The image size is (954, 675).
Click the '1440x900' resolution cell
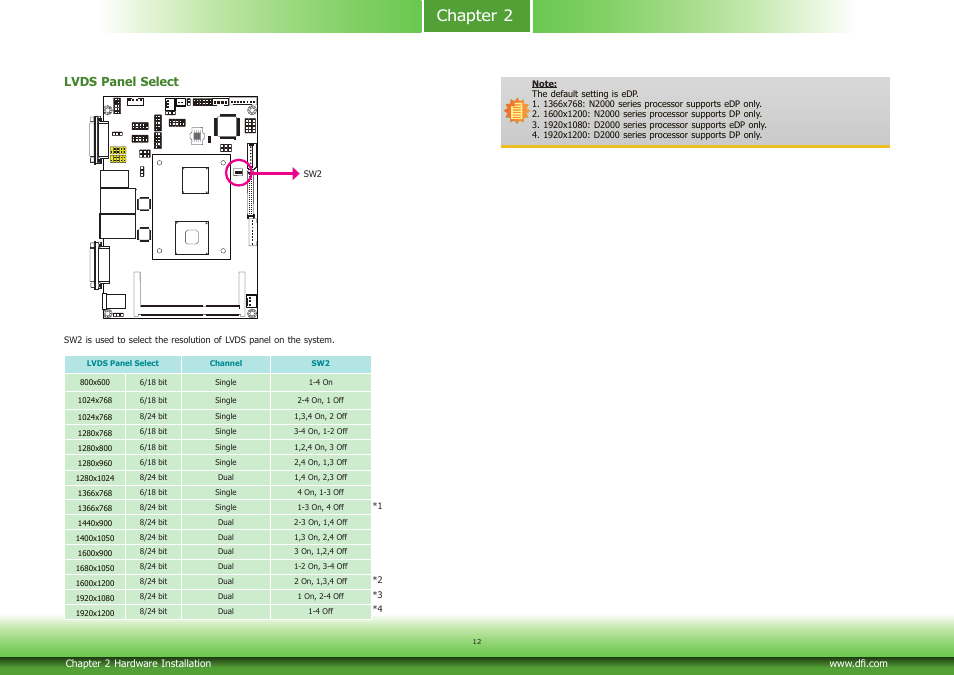click(x=95, y=522)
